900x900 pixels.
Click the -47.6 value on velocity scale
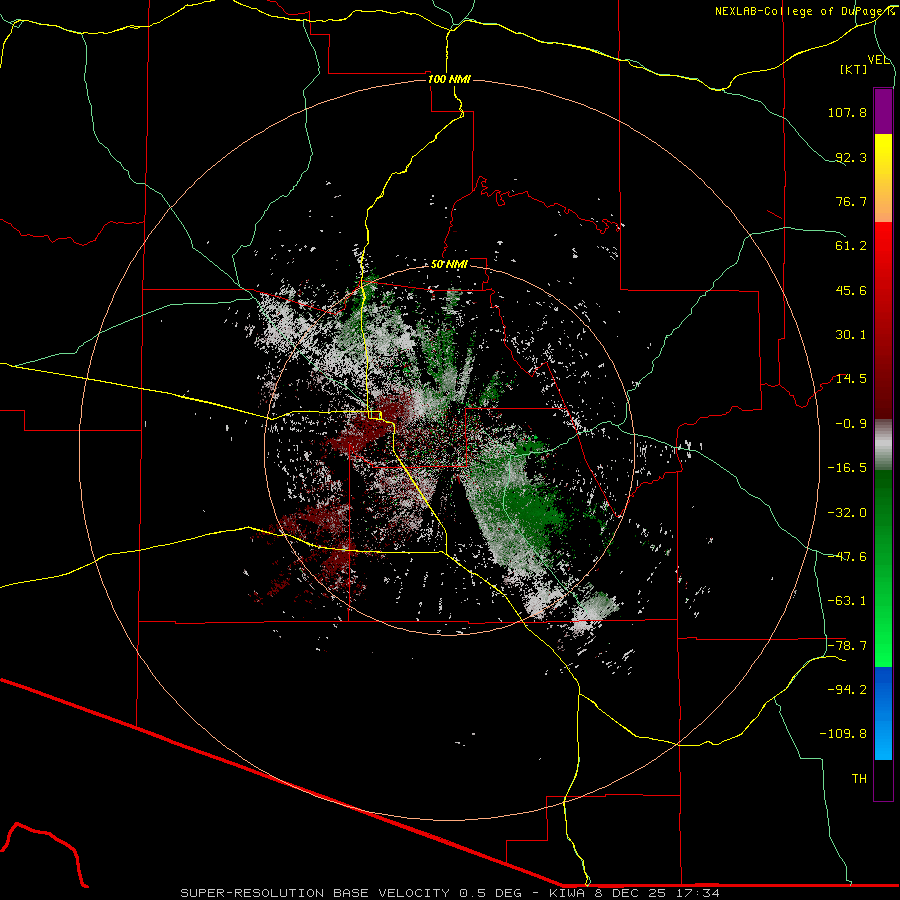(847, 557)
